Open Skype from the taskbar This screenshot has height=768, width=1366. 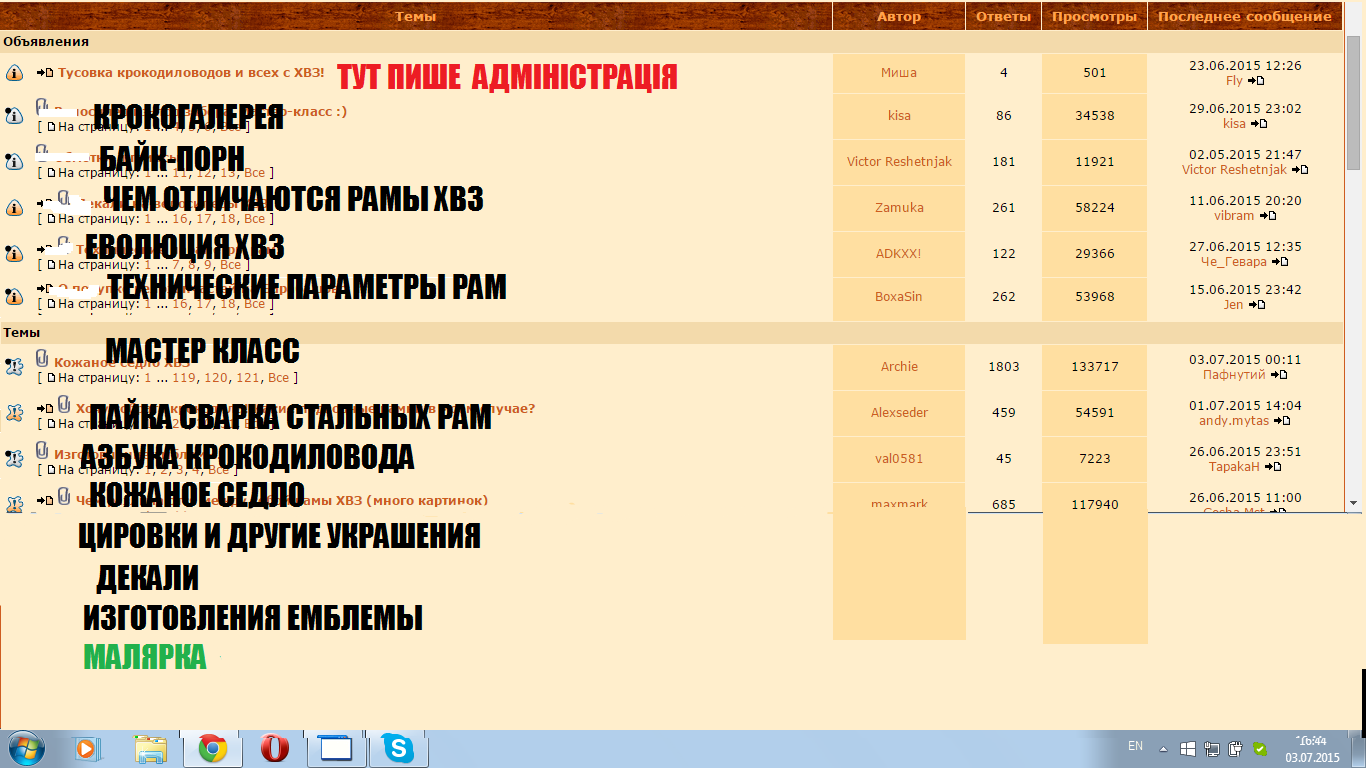[398, 748]
